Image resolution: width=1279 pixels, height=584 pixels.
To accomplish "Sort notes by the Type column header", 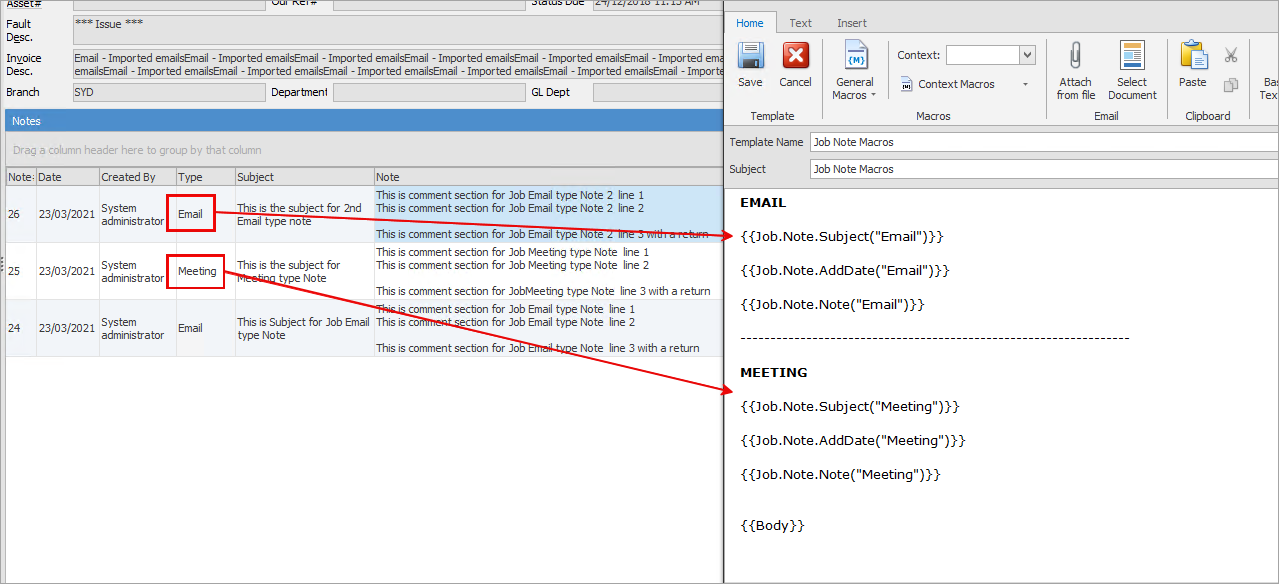I will click(x=205, y=177).
